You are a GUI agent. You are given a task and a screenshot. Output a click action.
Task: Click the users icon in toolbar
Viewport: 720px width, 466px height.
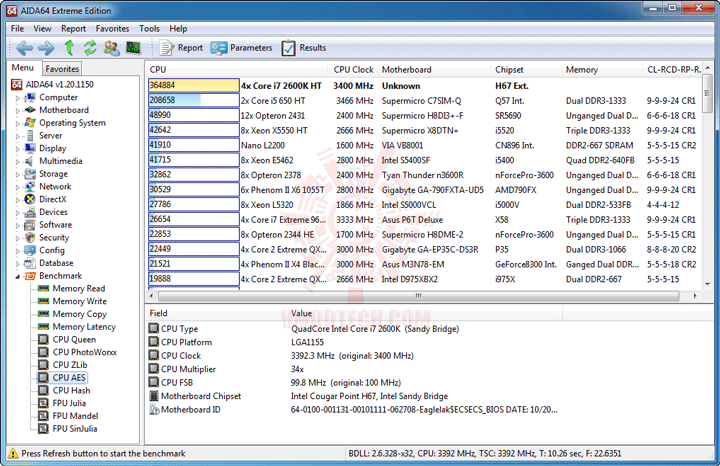pyautogui.click(x=112, y=48)
